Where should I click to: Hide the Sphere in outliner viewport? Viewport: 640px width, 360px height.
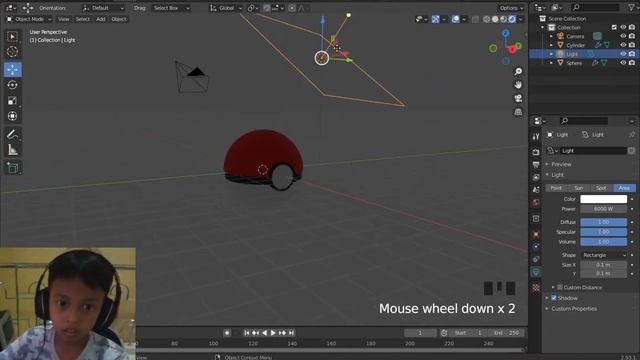(x=623, y=63)
